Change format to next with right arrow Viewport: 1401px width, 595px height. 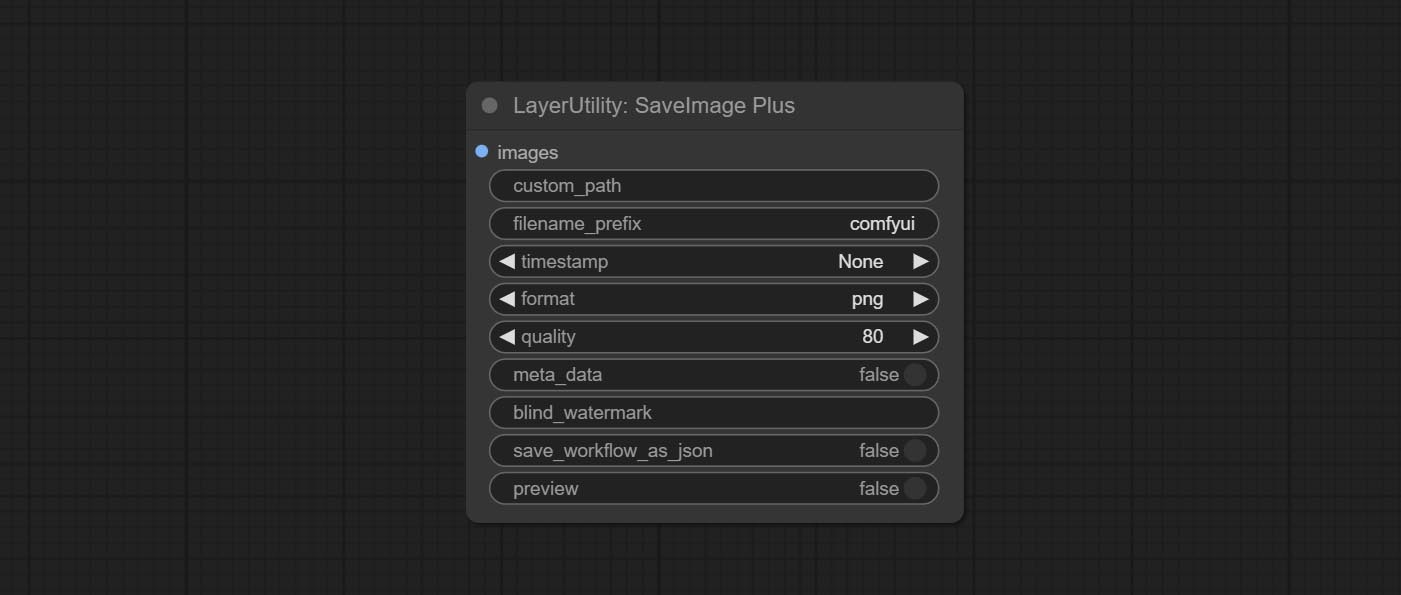921,299
